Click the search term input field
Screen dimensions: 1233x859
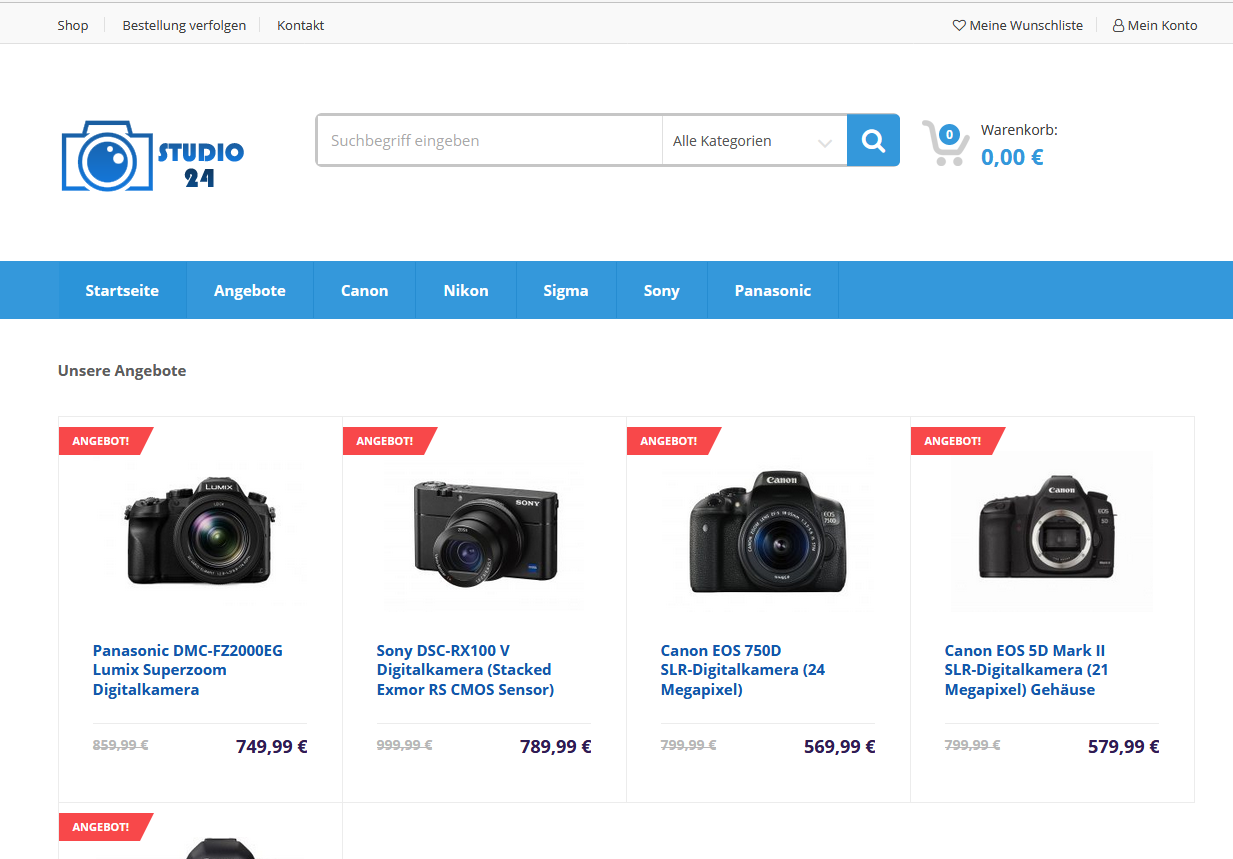(x=490, y=141)
